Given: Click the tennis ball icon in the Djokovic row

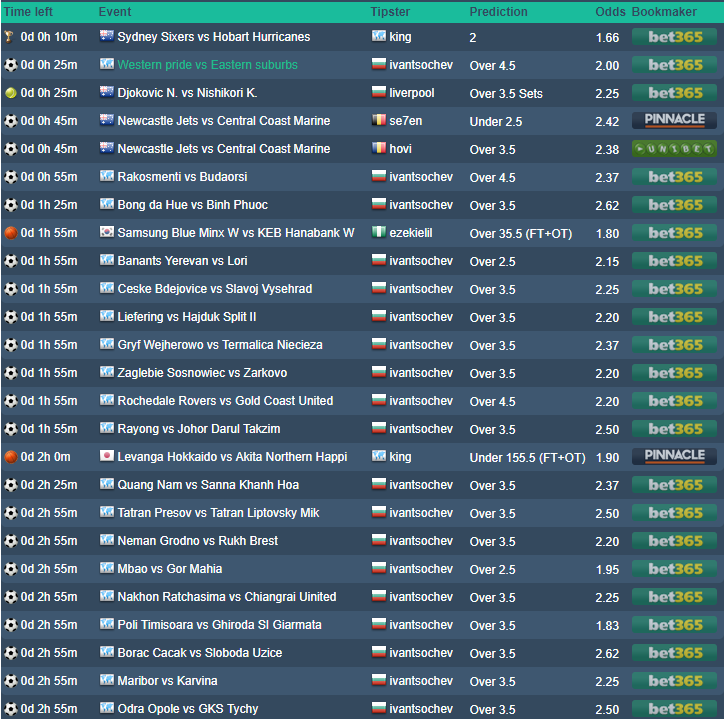Looking at the screenshot, I should tap(11, 93).
